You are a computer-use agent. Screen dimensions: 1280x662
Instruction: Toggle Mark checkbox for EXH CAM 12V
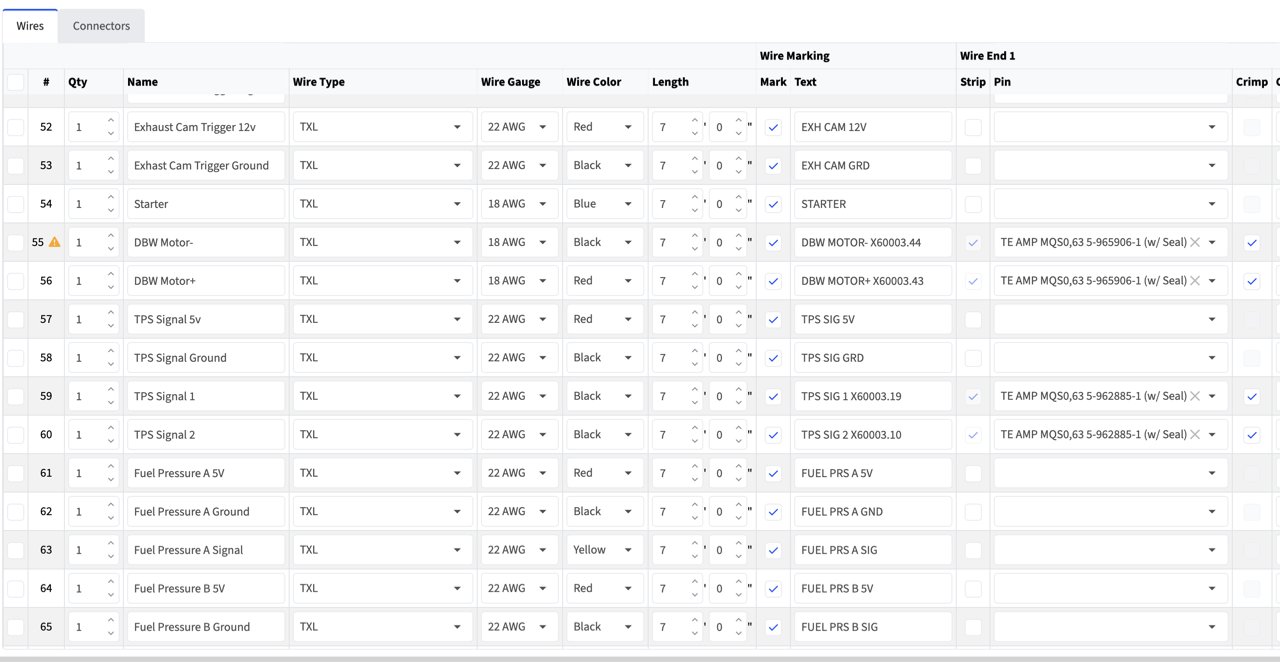[x=773, y=128]
